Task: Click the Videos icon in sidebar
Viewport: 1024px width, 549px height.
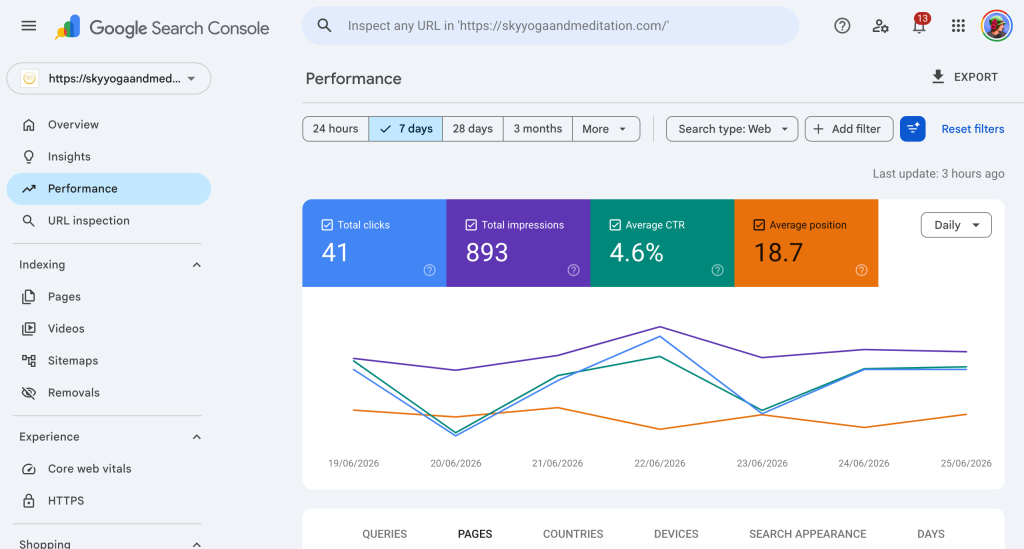Action: (29, 328)
